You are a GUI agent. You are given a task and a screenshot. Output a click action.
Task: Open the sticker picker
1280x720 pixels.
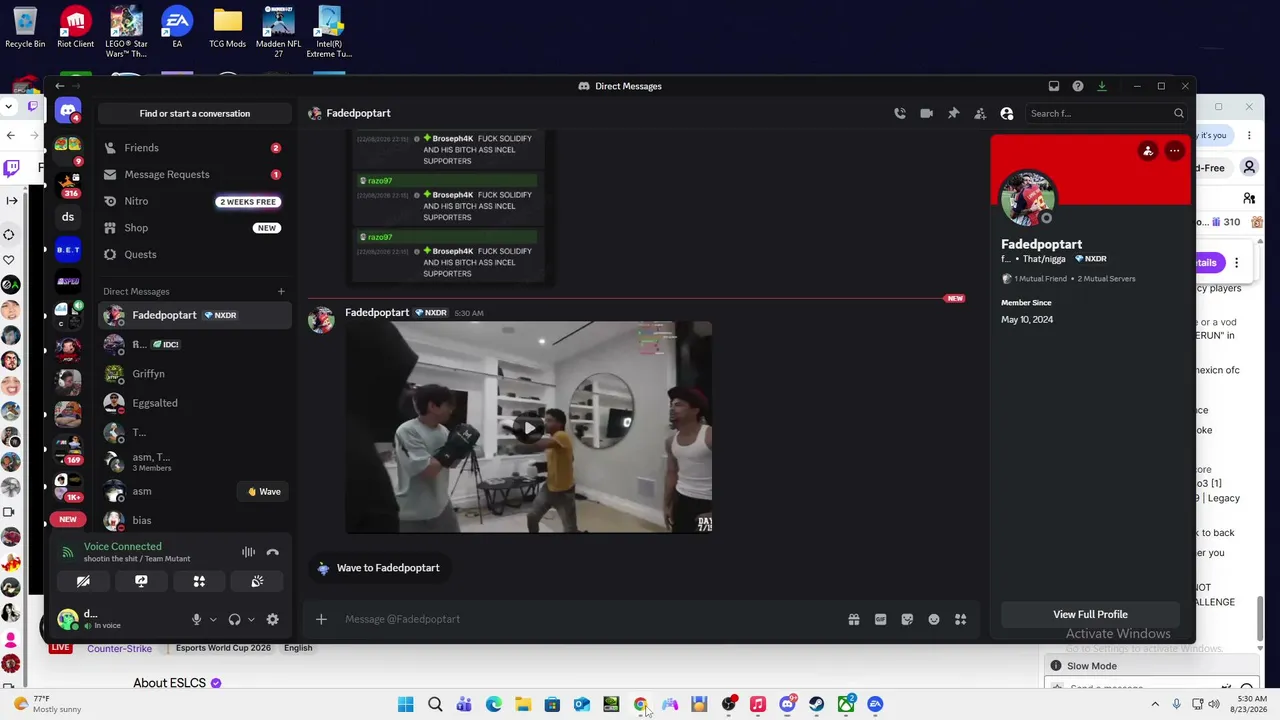click(907, 619)
